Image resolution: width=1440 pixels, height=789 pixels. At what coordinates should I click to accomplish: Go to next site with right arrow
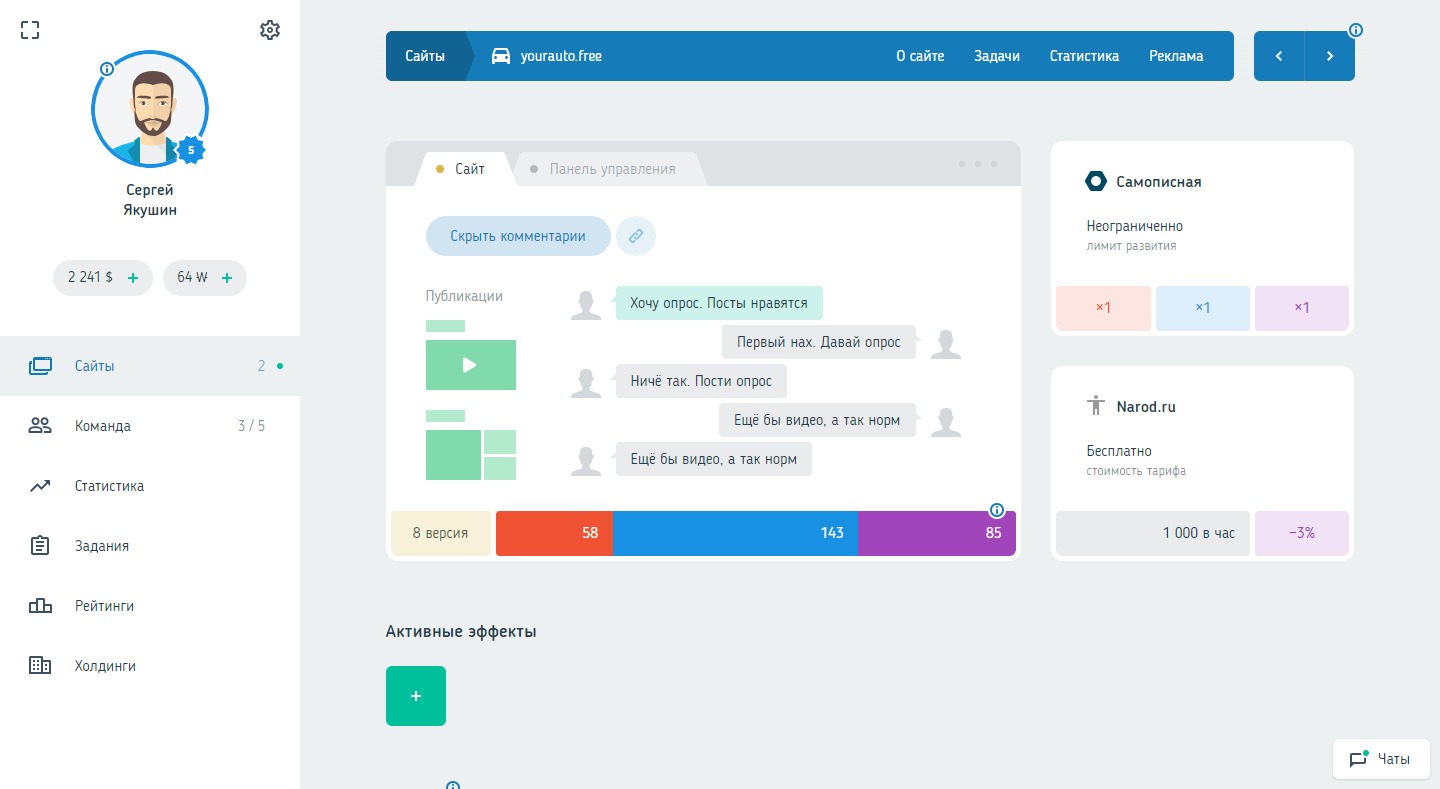coord(1329,56)
